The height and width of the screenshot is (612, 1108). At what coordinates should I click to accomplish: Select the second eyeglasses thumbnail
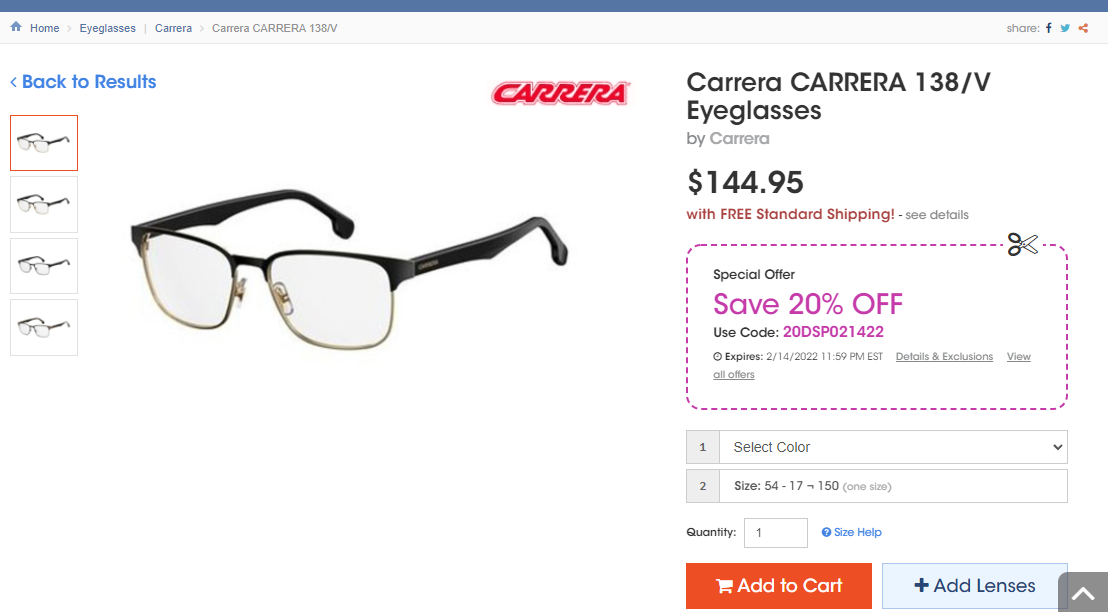coord(44,204)
